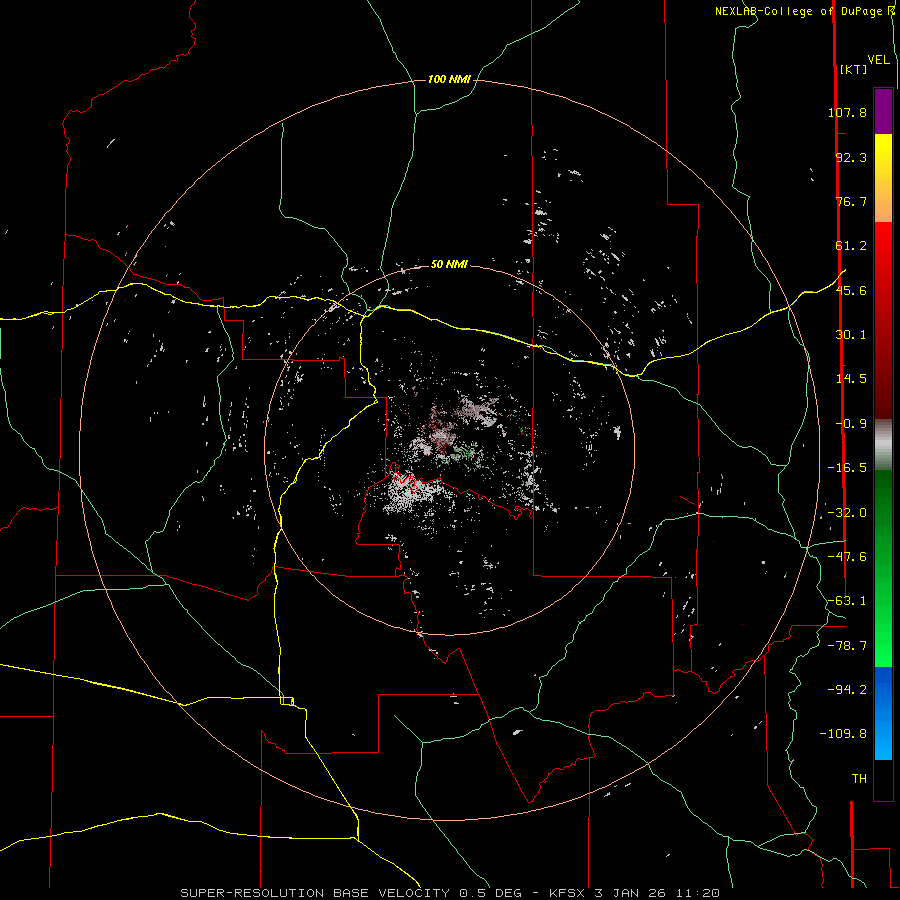Click the NEXLAB-College of DuPage credit text

pyautogui.click(x=804, y=11)
